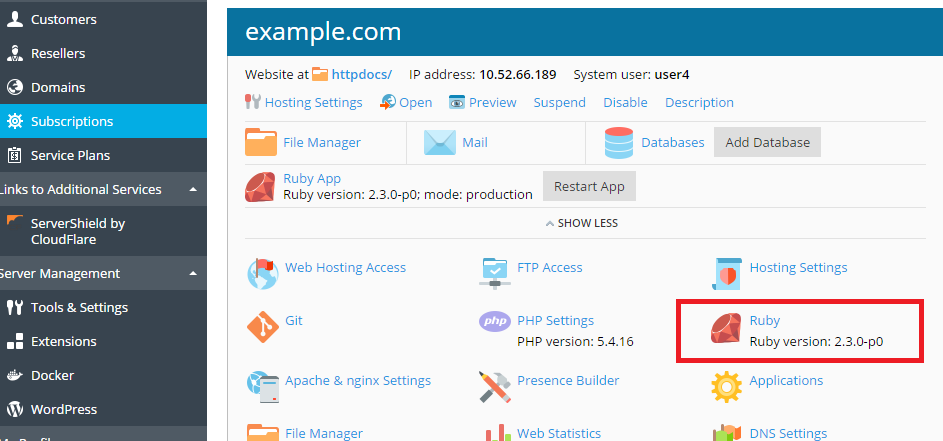Screen dimensions: 943x441
Task: Click the PHP Settings purple icon
Action: click(x=495, y=322)
